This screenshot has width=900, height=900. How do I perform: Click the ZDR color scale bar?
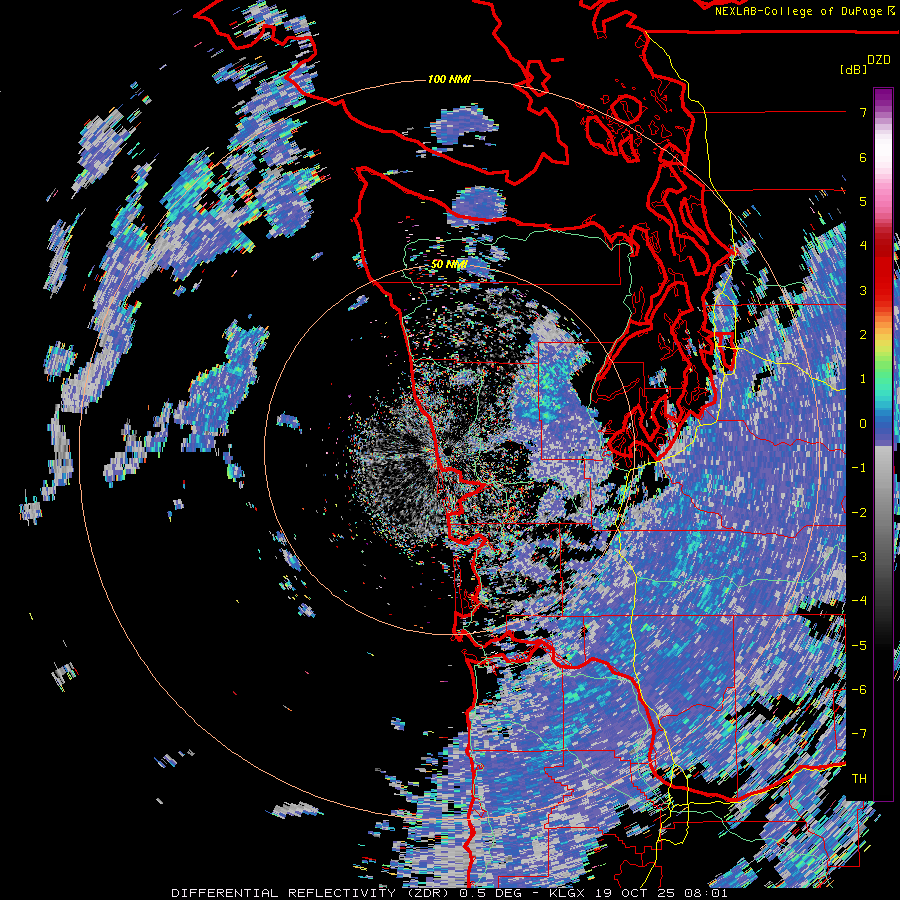pyautogui.click(x=883, y=444)
